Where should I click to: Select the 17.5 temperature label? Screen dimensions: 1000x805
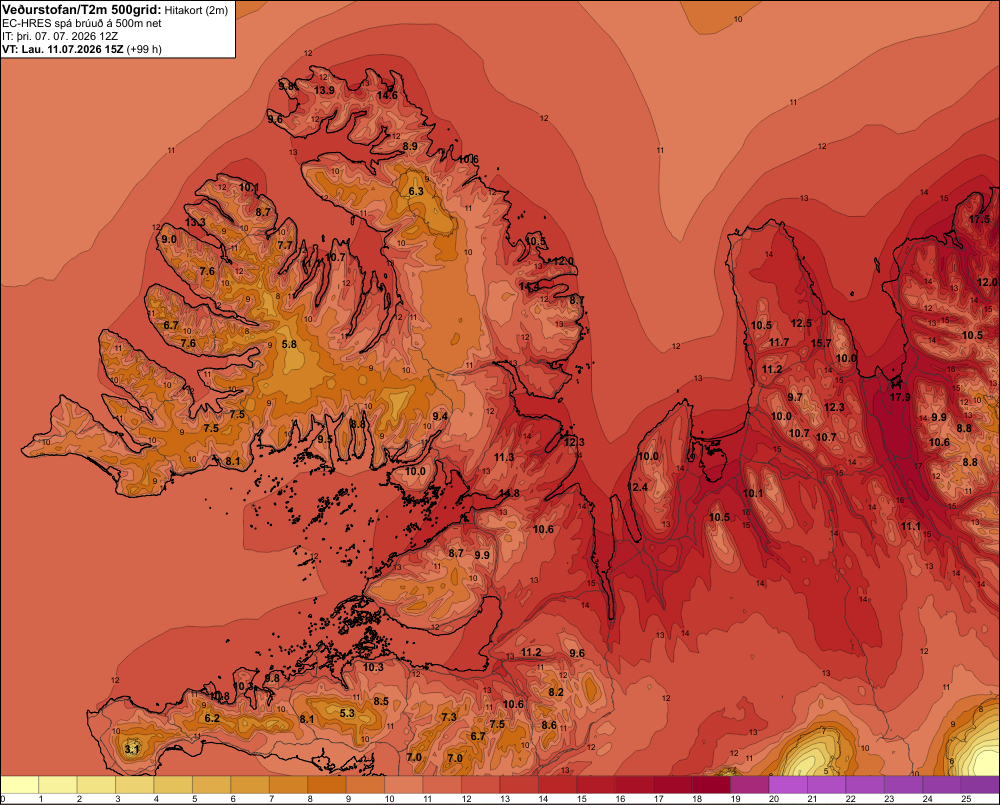980,219
